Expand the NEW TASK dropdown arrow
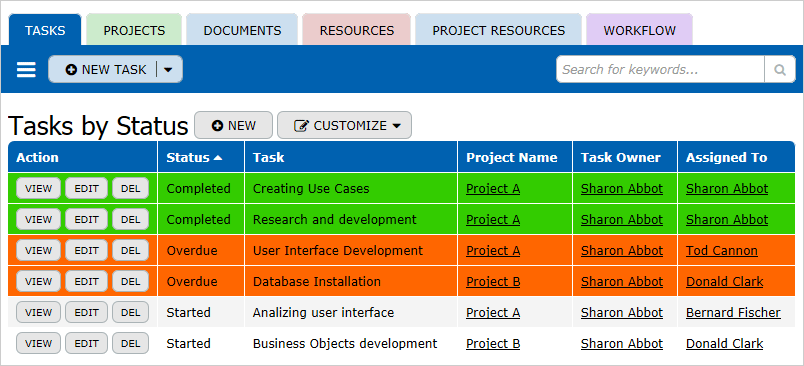Image resolution: width=804 pixels, height=366 pixels. (168, 70)
